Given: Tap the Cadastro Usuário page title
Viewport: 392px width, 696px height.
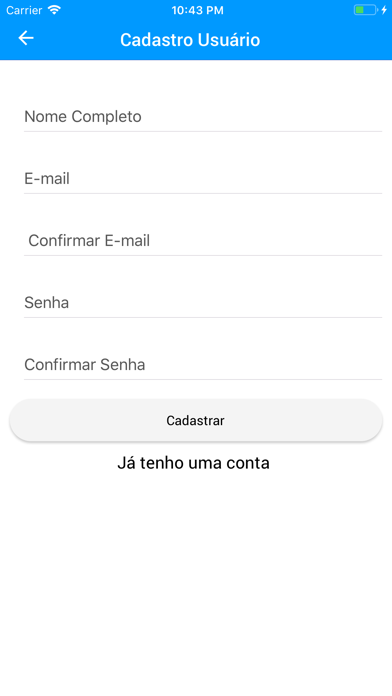Looking at the screenshot, I should pos(190,40).
